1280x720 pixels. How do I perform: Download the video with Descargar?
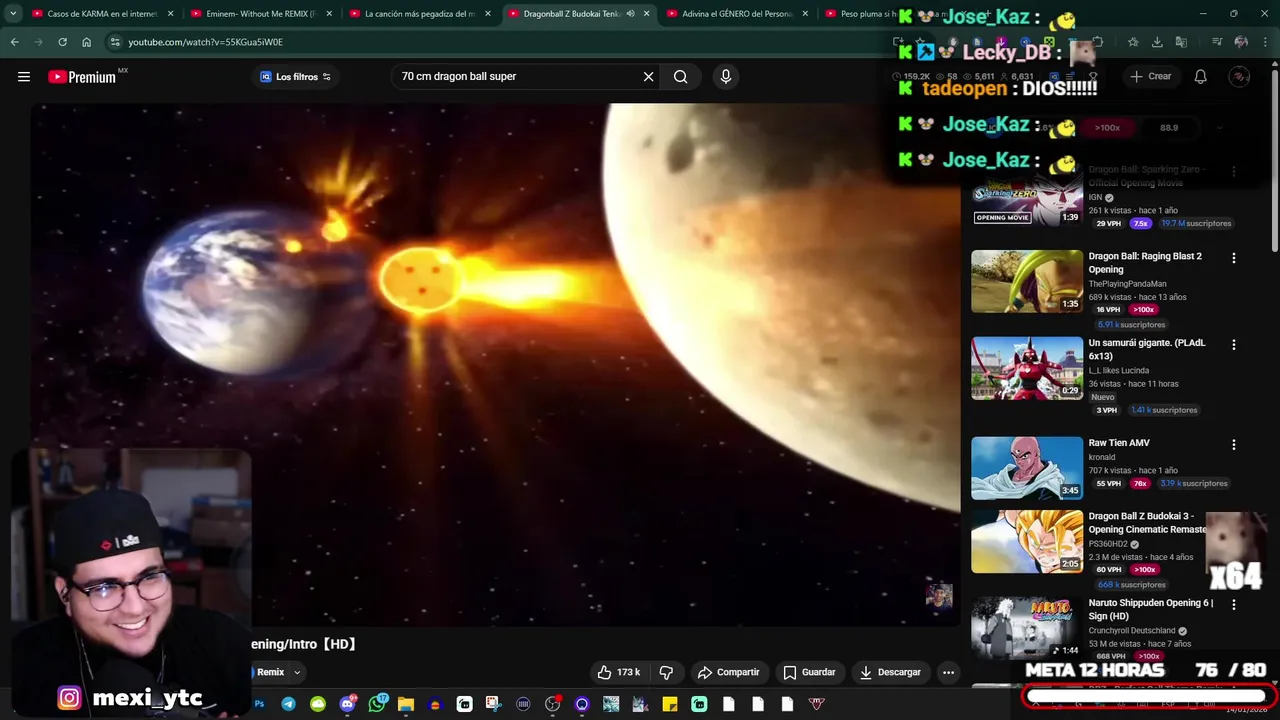pyautogui.click(x=890, y=672)
